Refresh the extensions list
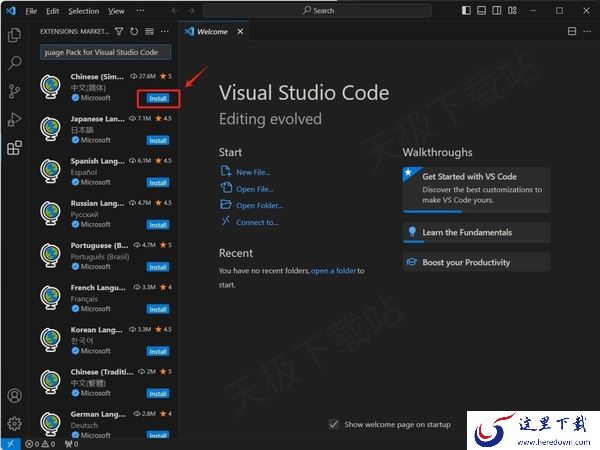The width and height of the screenshot is (600, 450). click(x=134, y=31)
